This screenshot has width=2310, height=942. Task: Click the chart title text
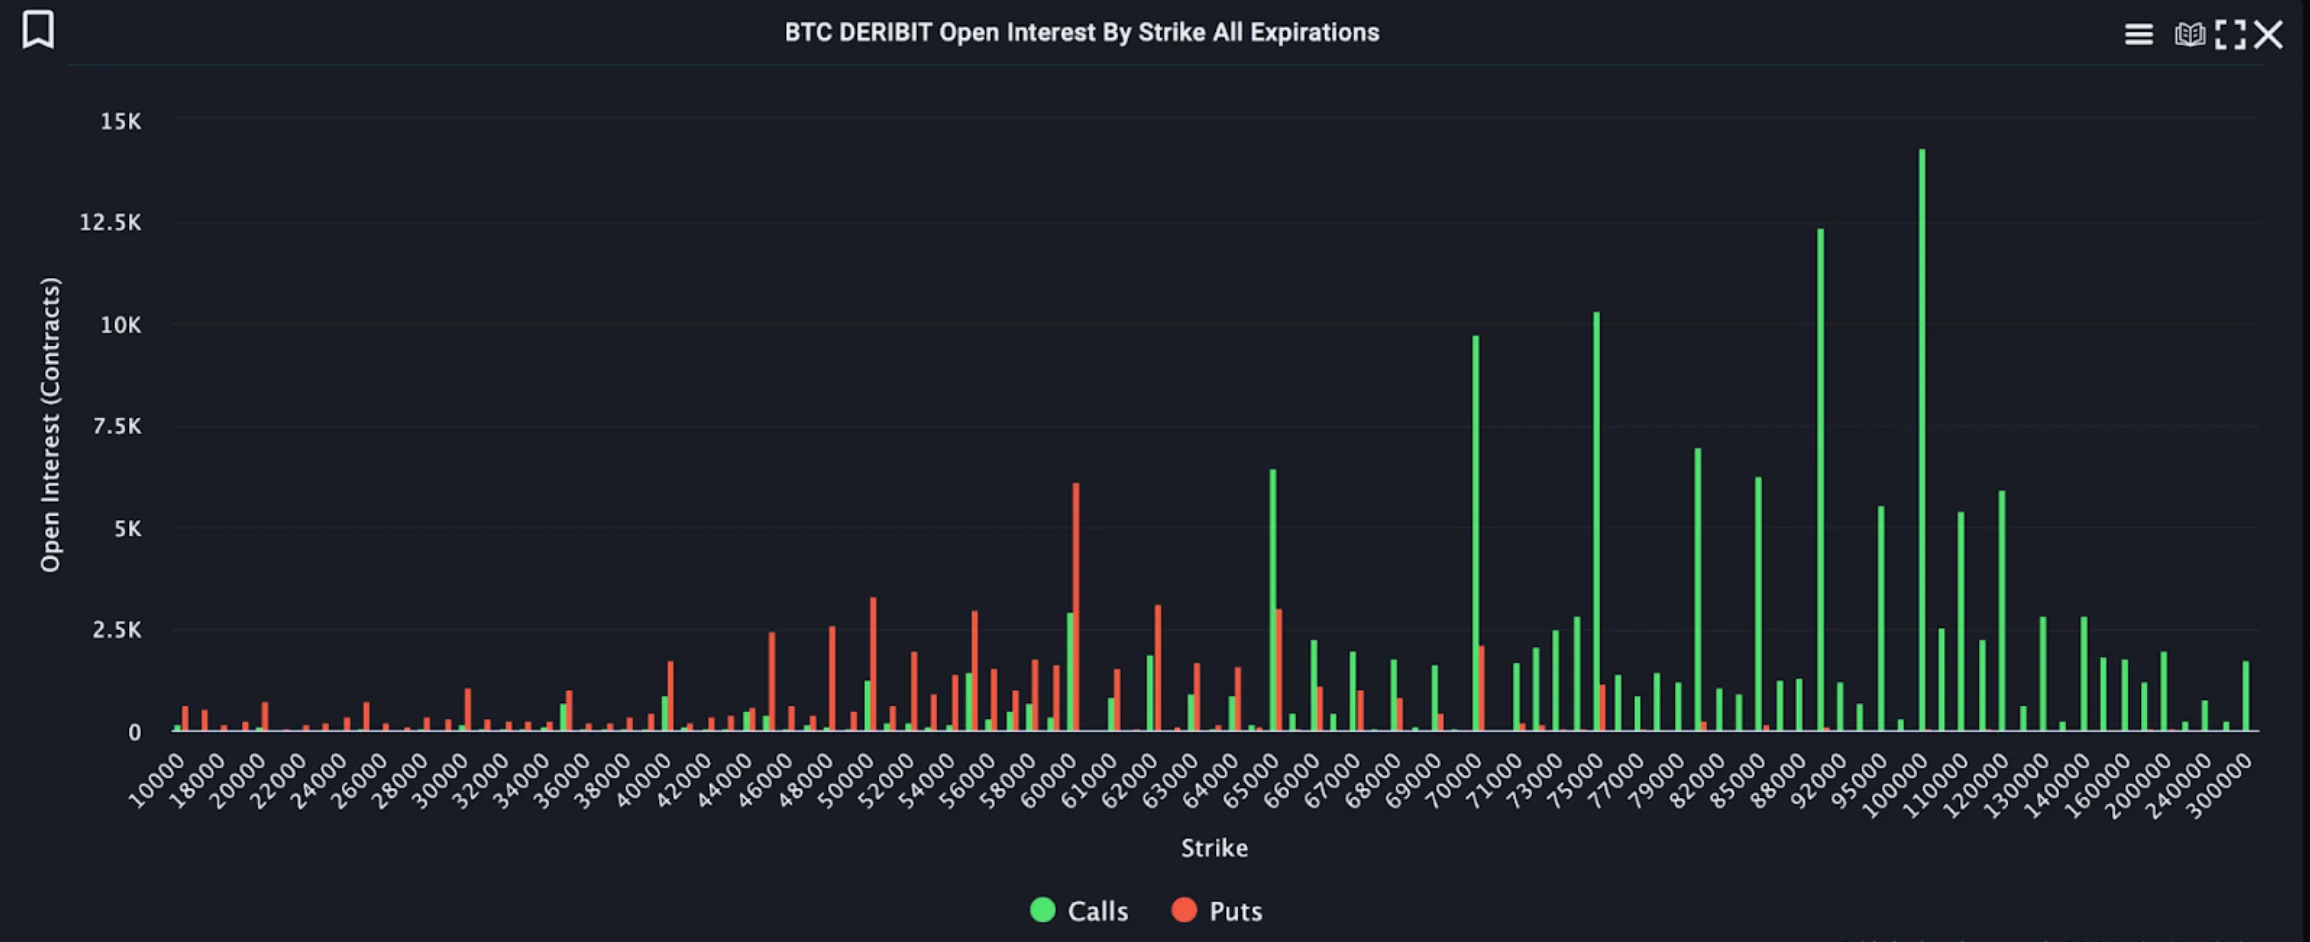point(1081,33)
